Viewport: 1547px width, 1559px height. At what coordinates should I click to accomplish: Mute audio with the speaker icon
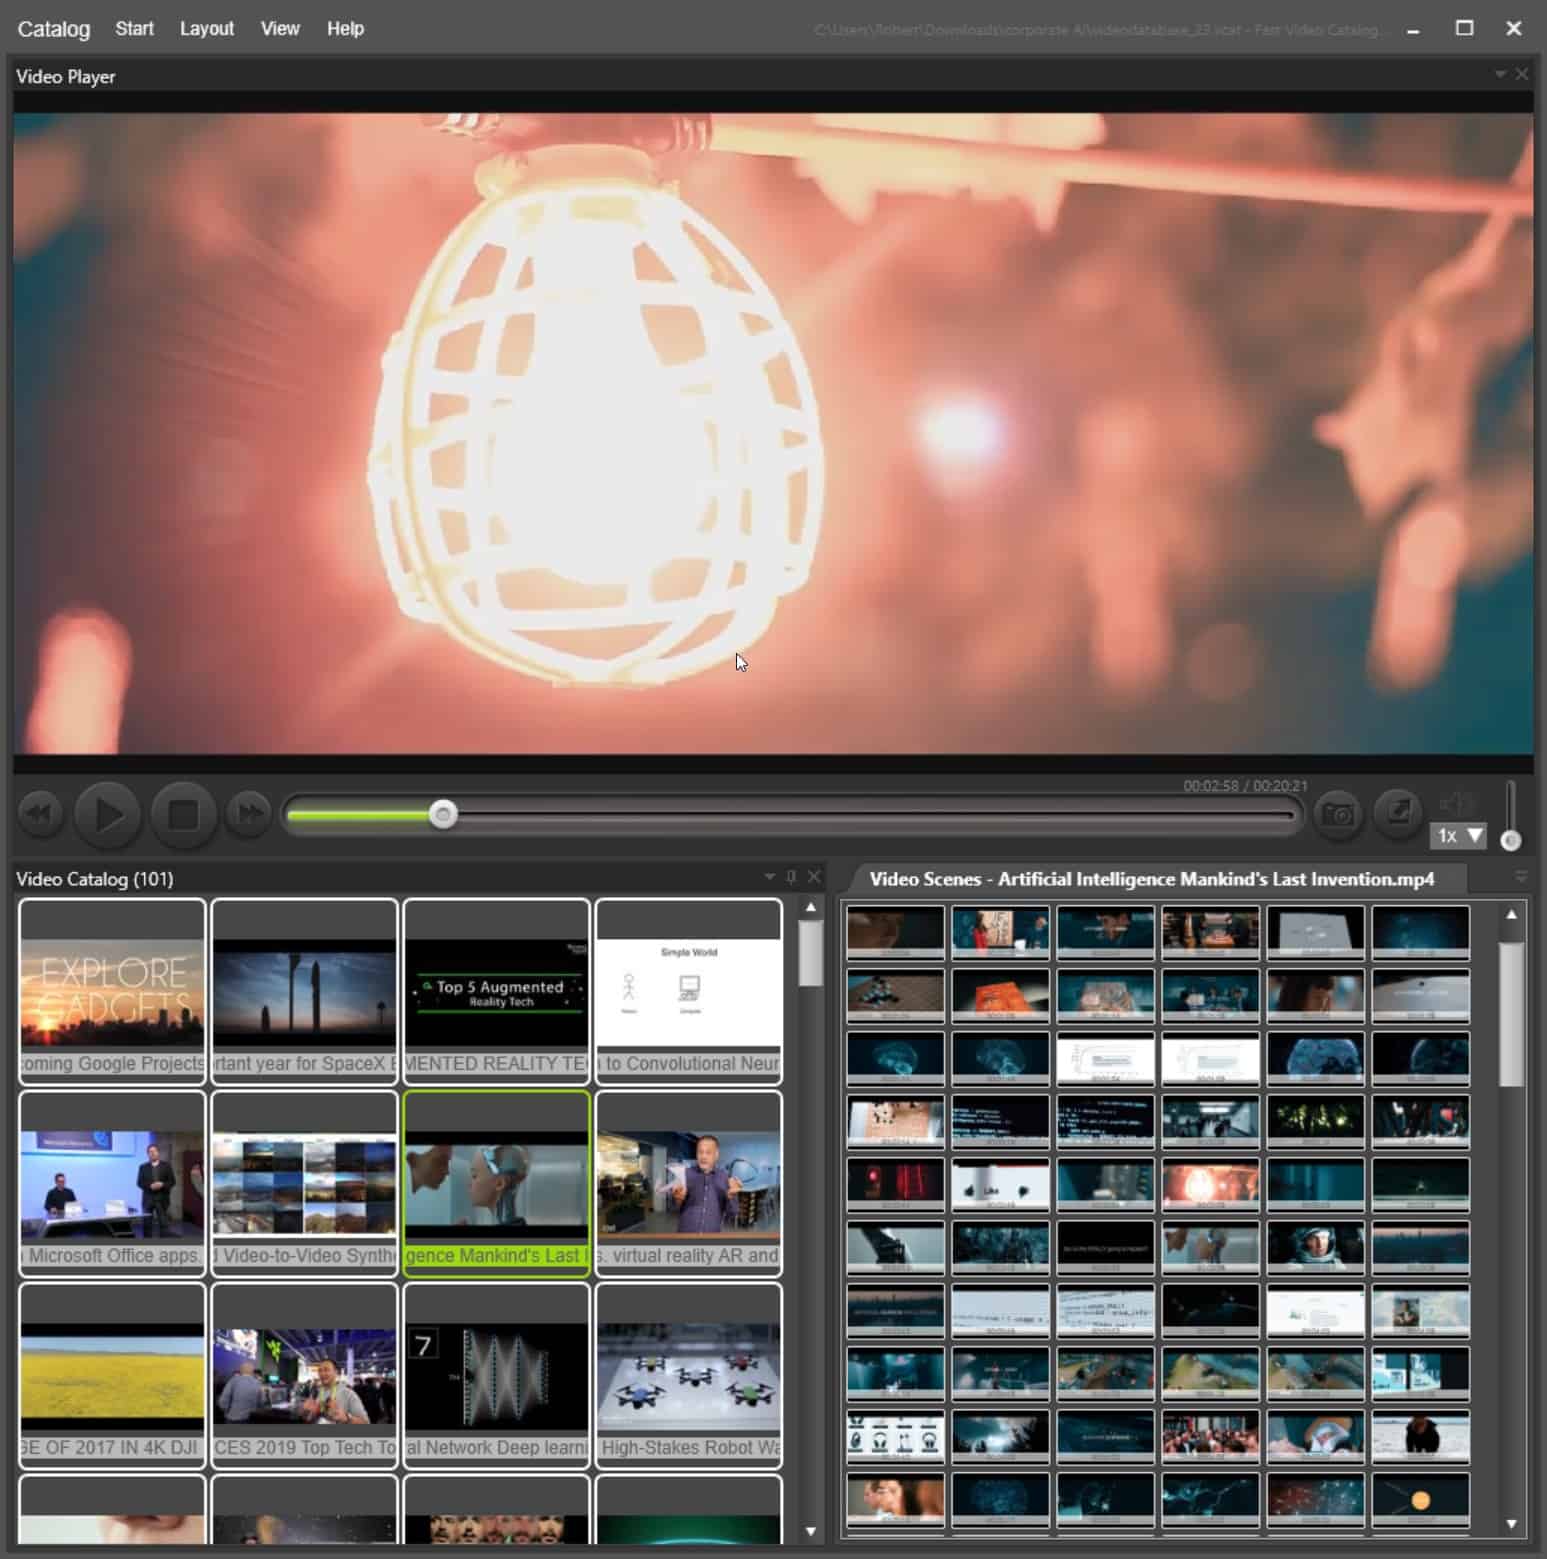point(1455,802)
